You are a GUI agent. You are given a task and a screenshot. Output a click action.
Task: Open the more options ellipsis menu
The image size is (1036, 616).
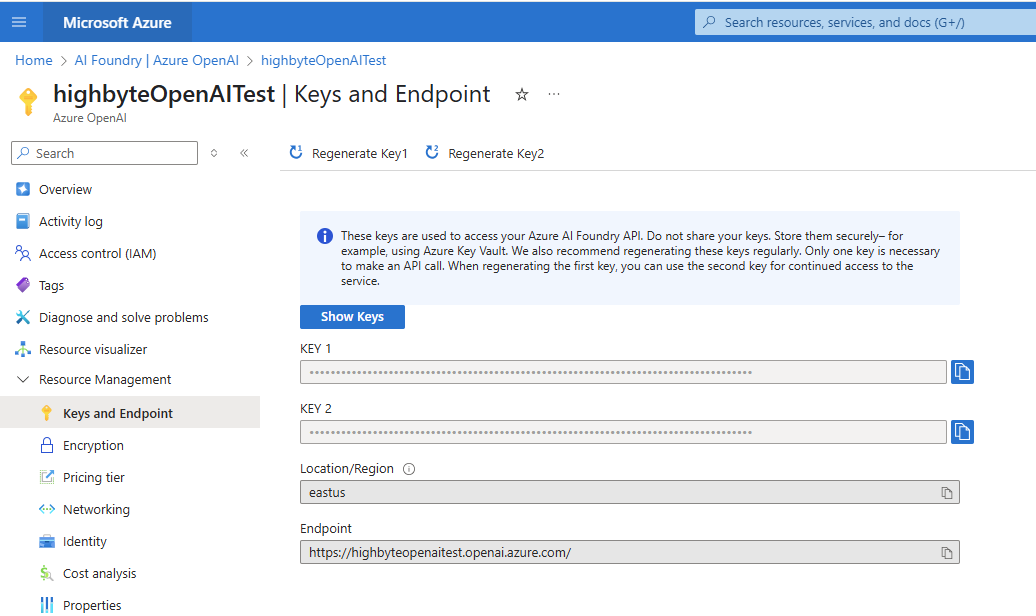click(x=554, y=95)
